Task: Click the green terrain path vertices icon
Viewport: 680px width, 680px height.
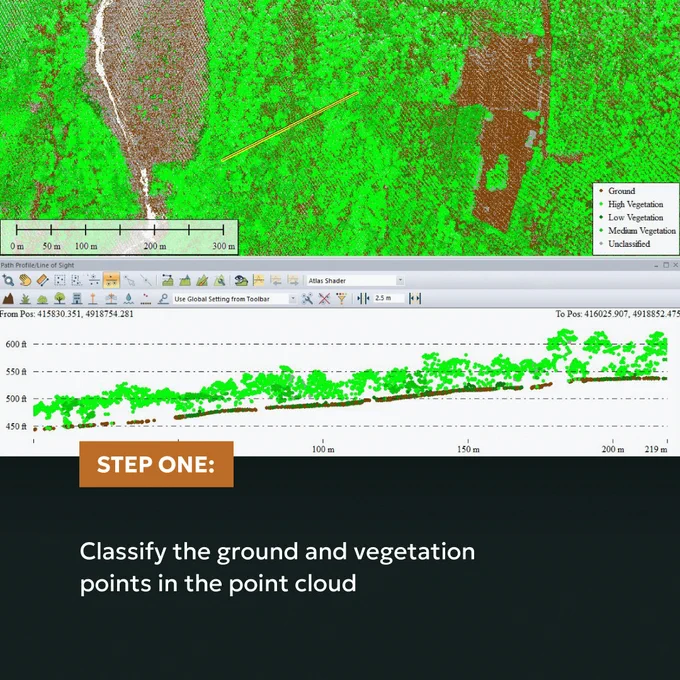Action: click(x=167, y=281)
